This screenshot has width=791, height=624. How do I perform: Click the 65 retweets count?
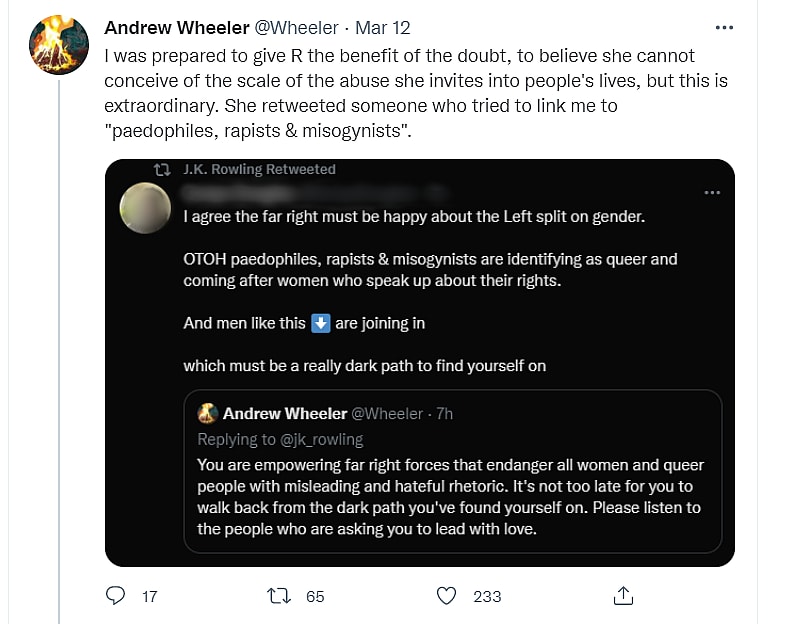pos(315,596)
